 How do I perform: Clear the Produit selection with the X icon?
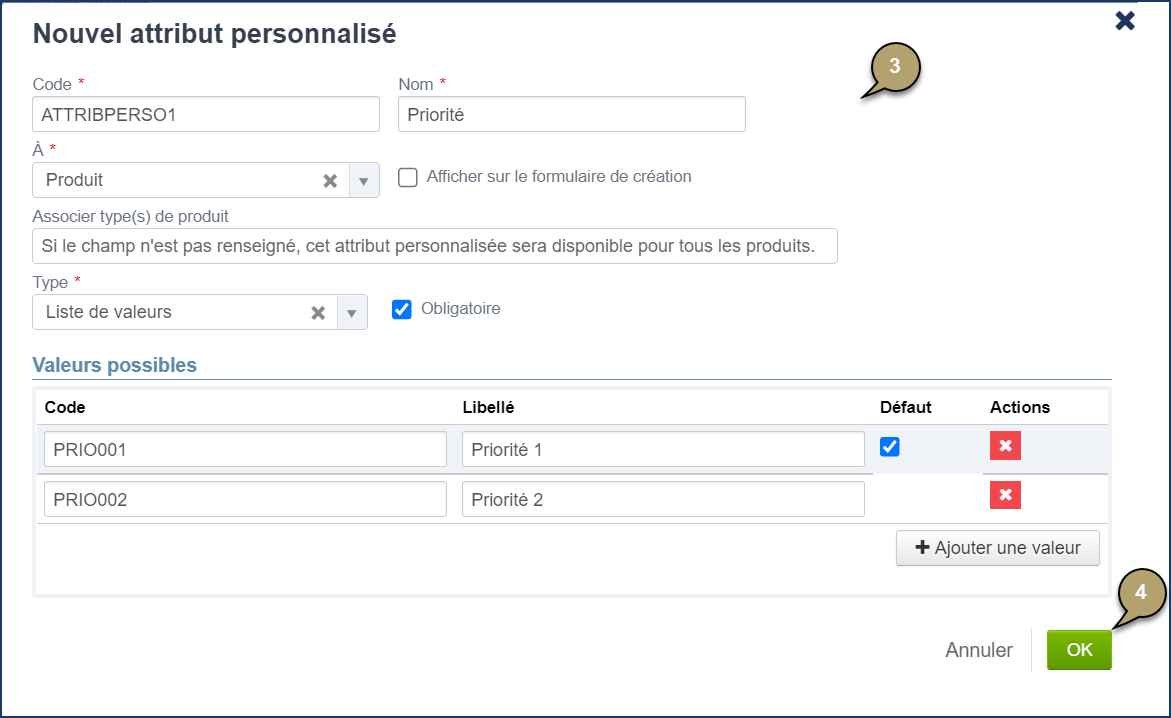330,180
